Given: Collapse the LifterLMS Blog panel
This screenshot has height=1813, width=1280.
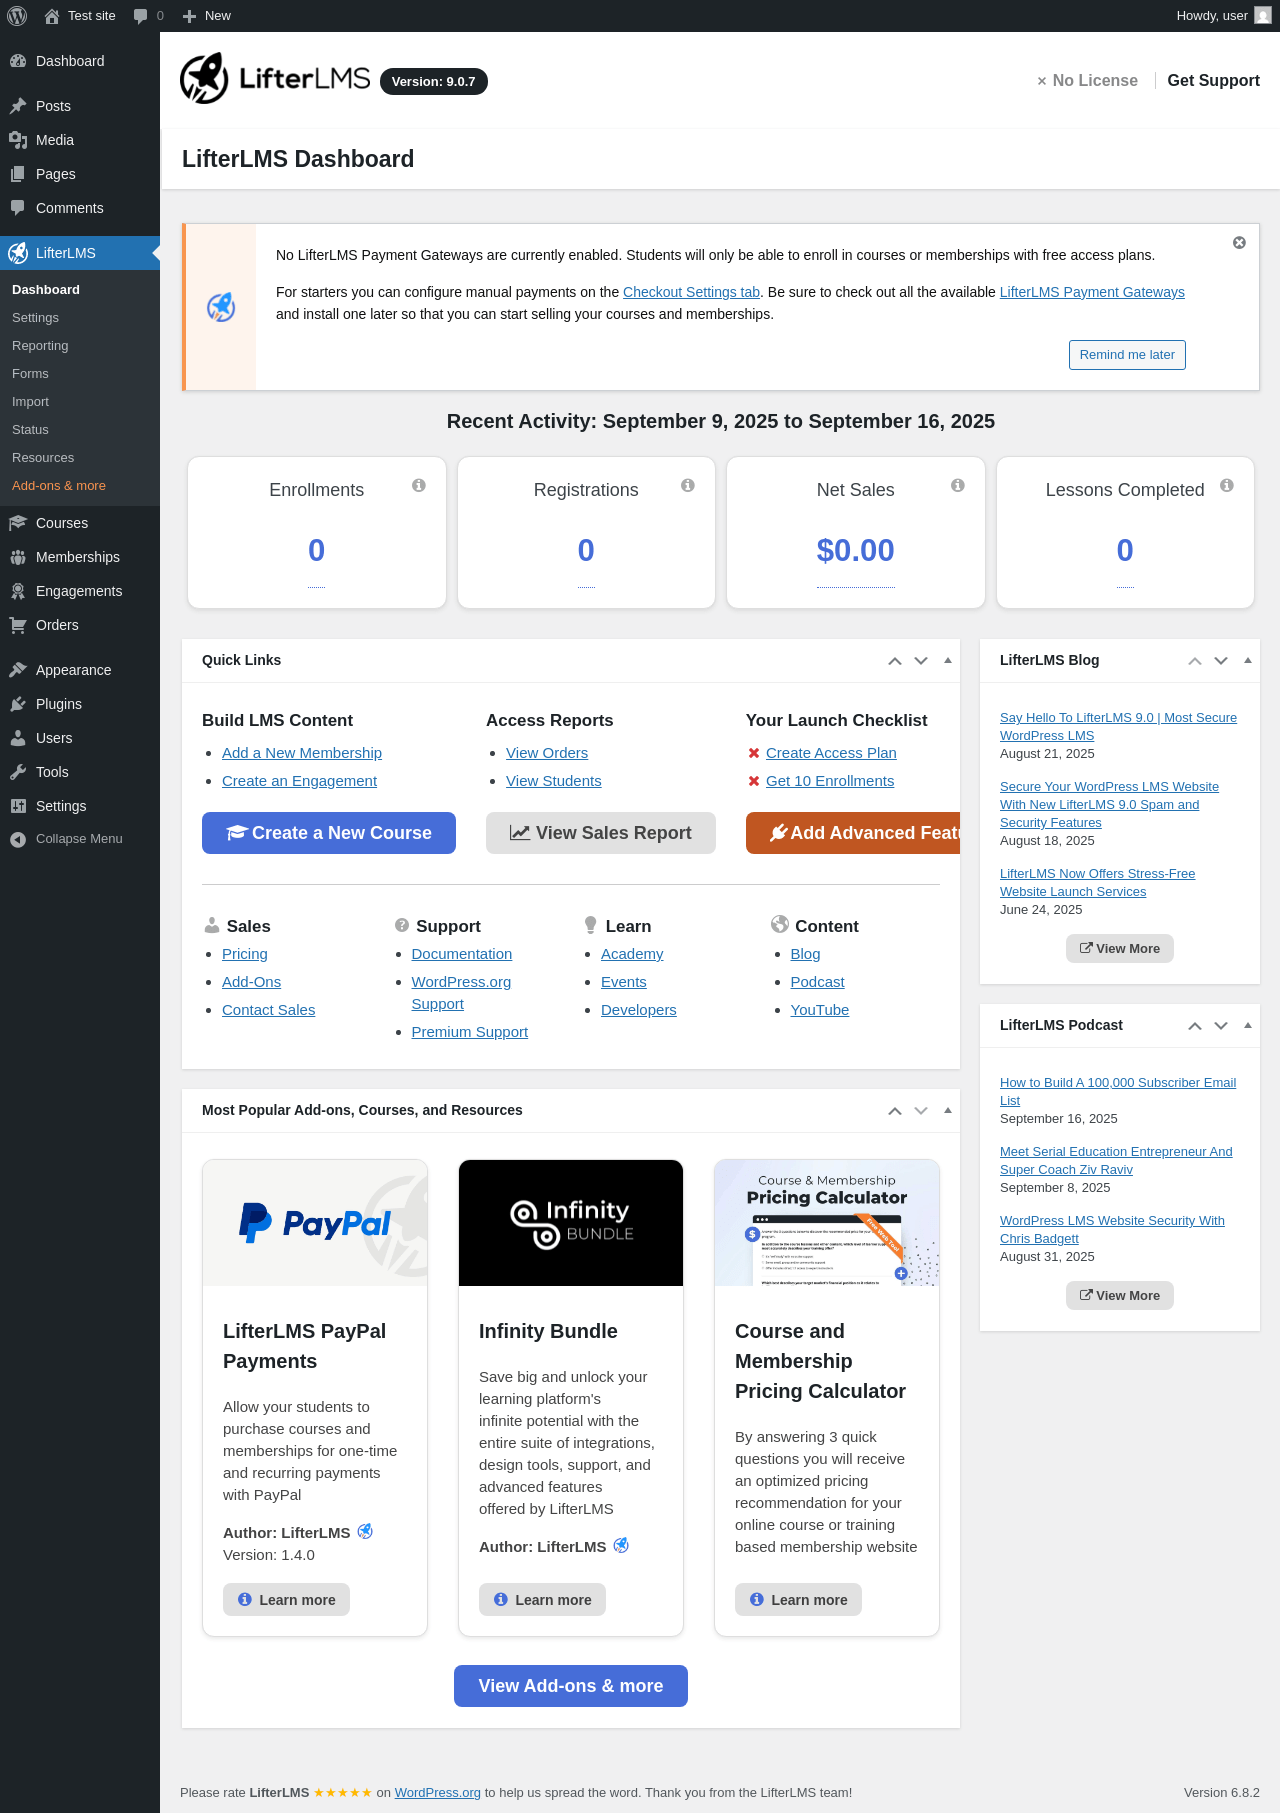Looking at the screenshot, I should click(1248, 661).
